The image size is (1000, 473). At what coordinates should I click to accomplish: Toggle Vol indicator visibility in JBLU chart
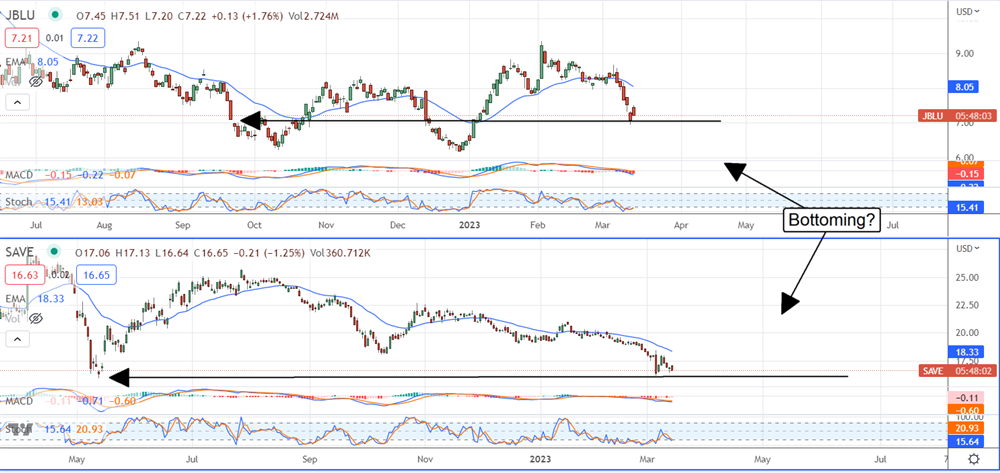click(x=35, y=80)
